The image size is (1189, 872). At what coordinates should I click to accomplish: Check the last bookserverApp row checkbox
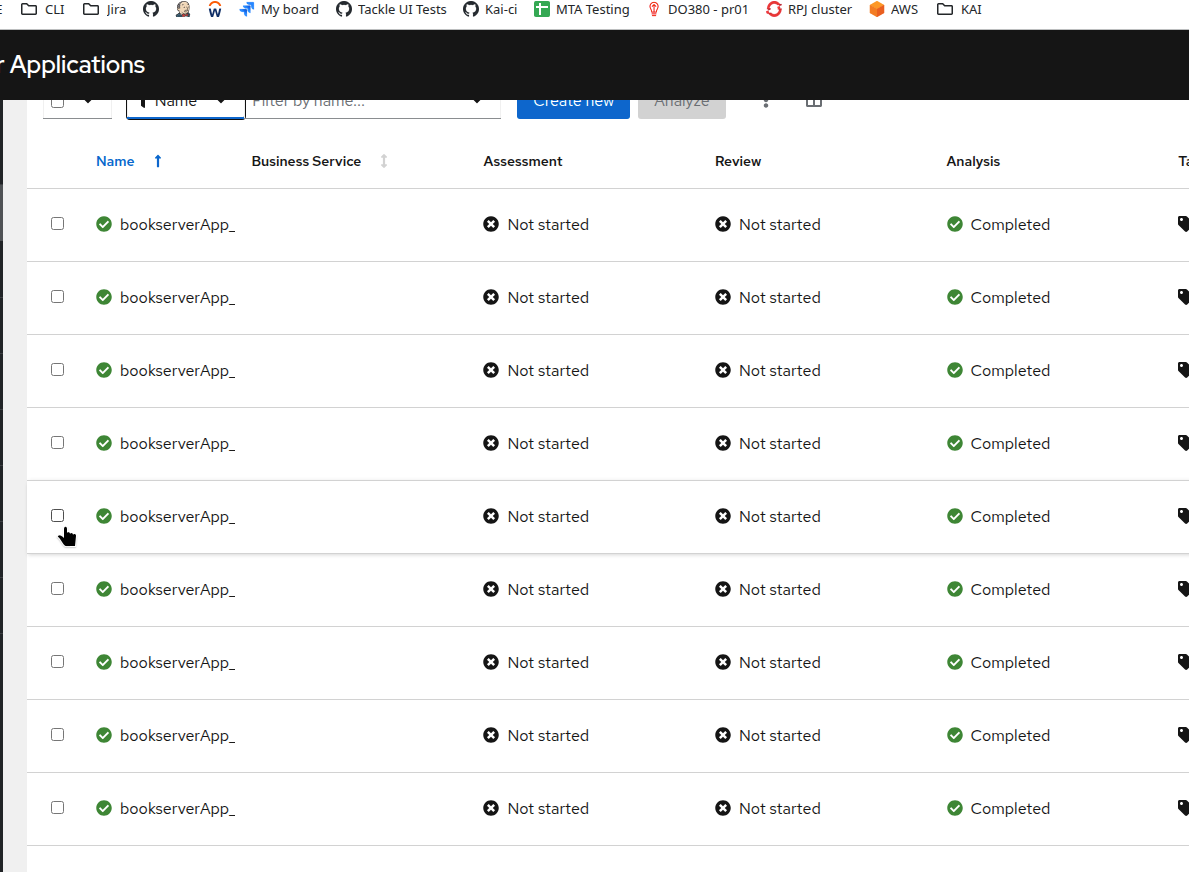tap(58, 808)
